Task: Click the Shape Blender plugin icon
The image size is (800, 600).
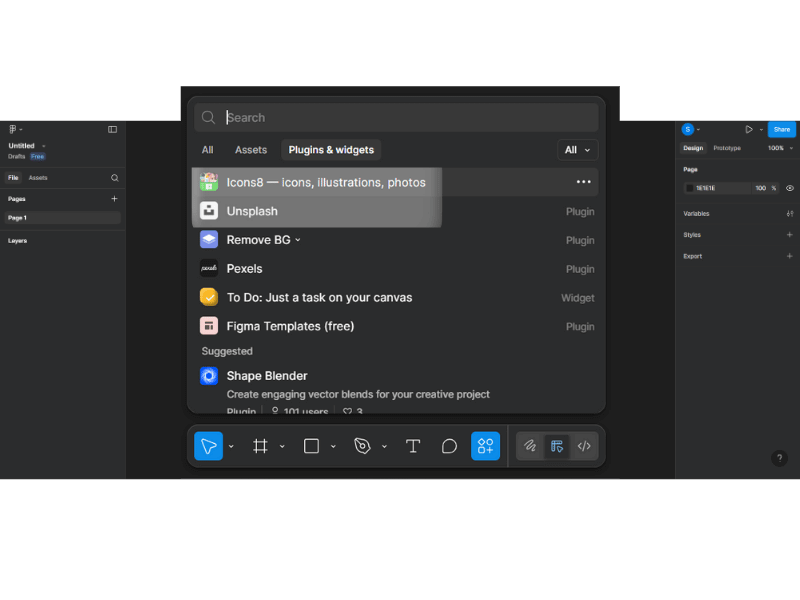Action: click(x=209, y=376)
